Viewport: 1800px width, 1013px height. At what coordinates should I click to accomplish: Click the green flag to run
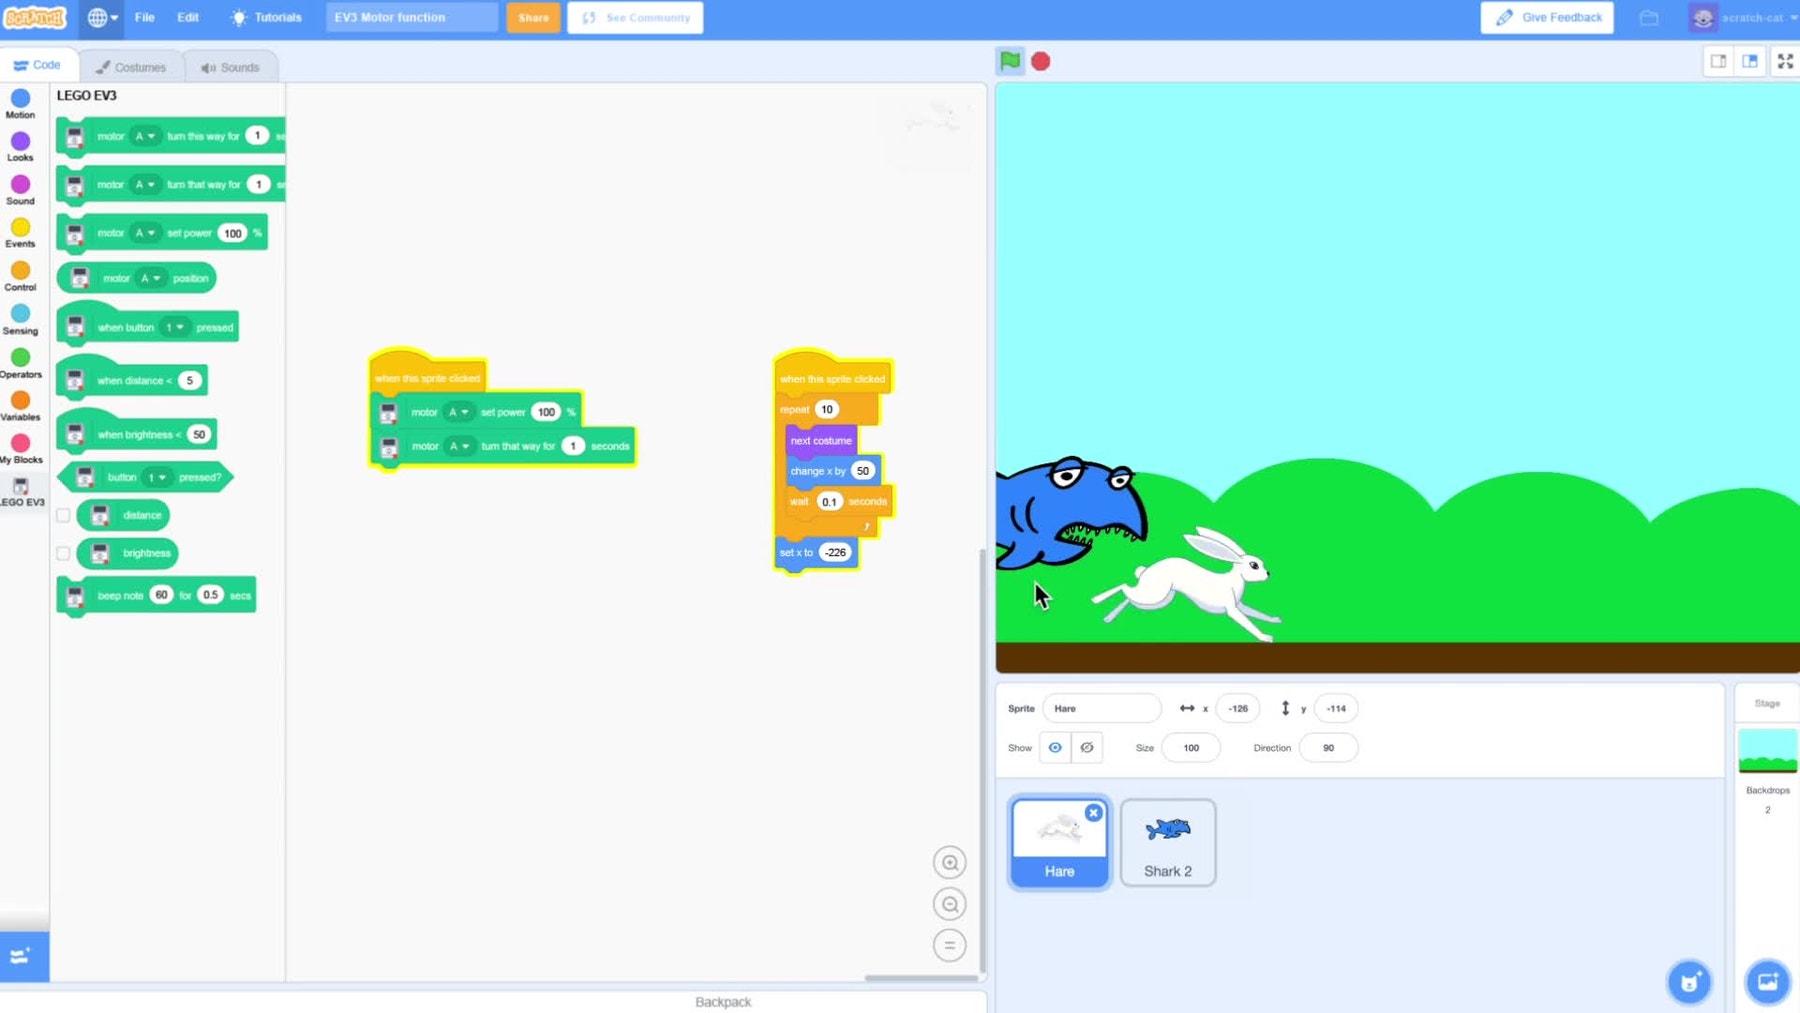click(1010, 61)
